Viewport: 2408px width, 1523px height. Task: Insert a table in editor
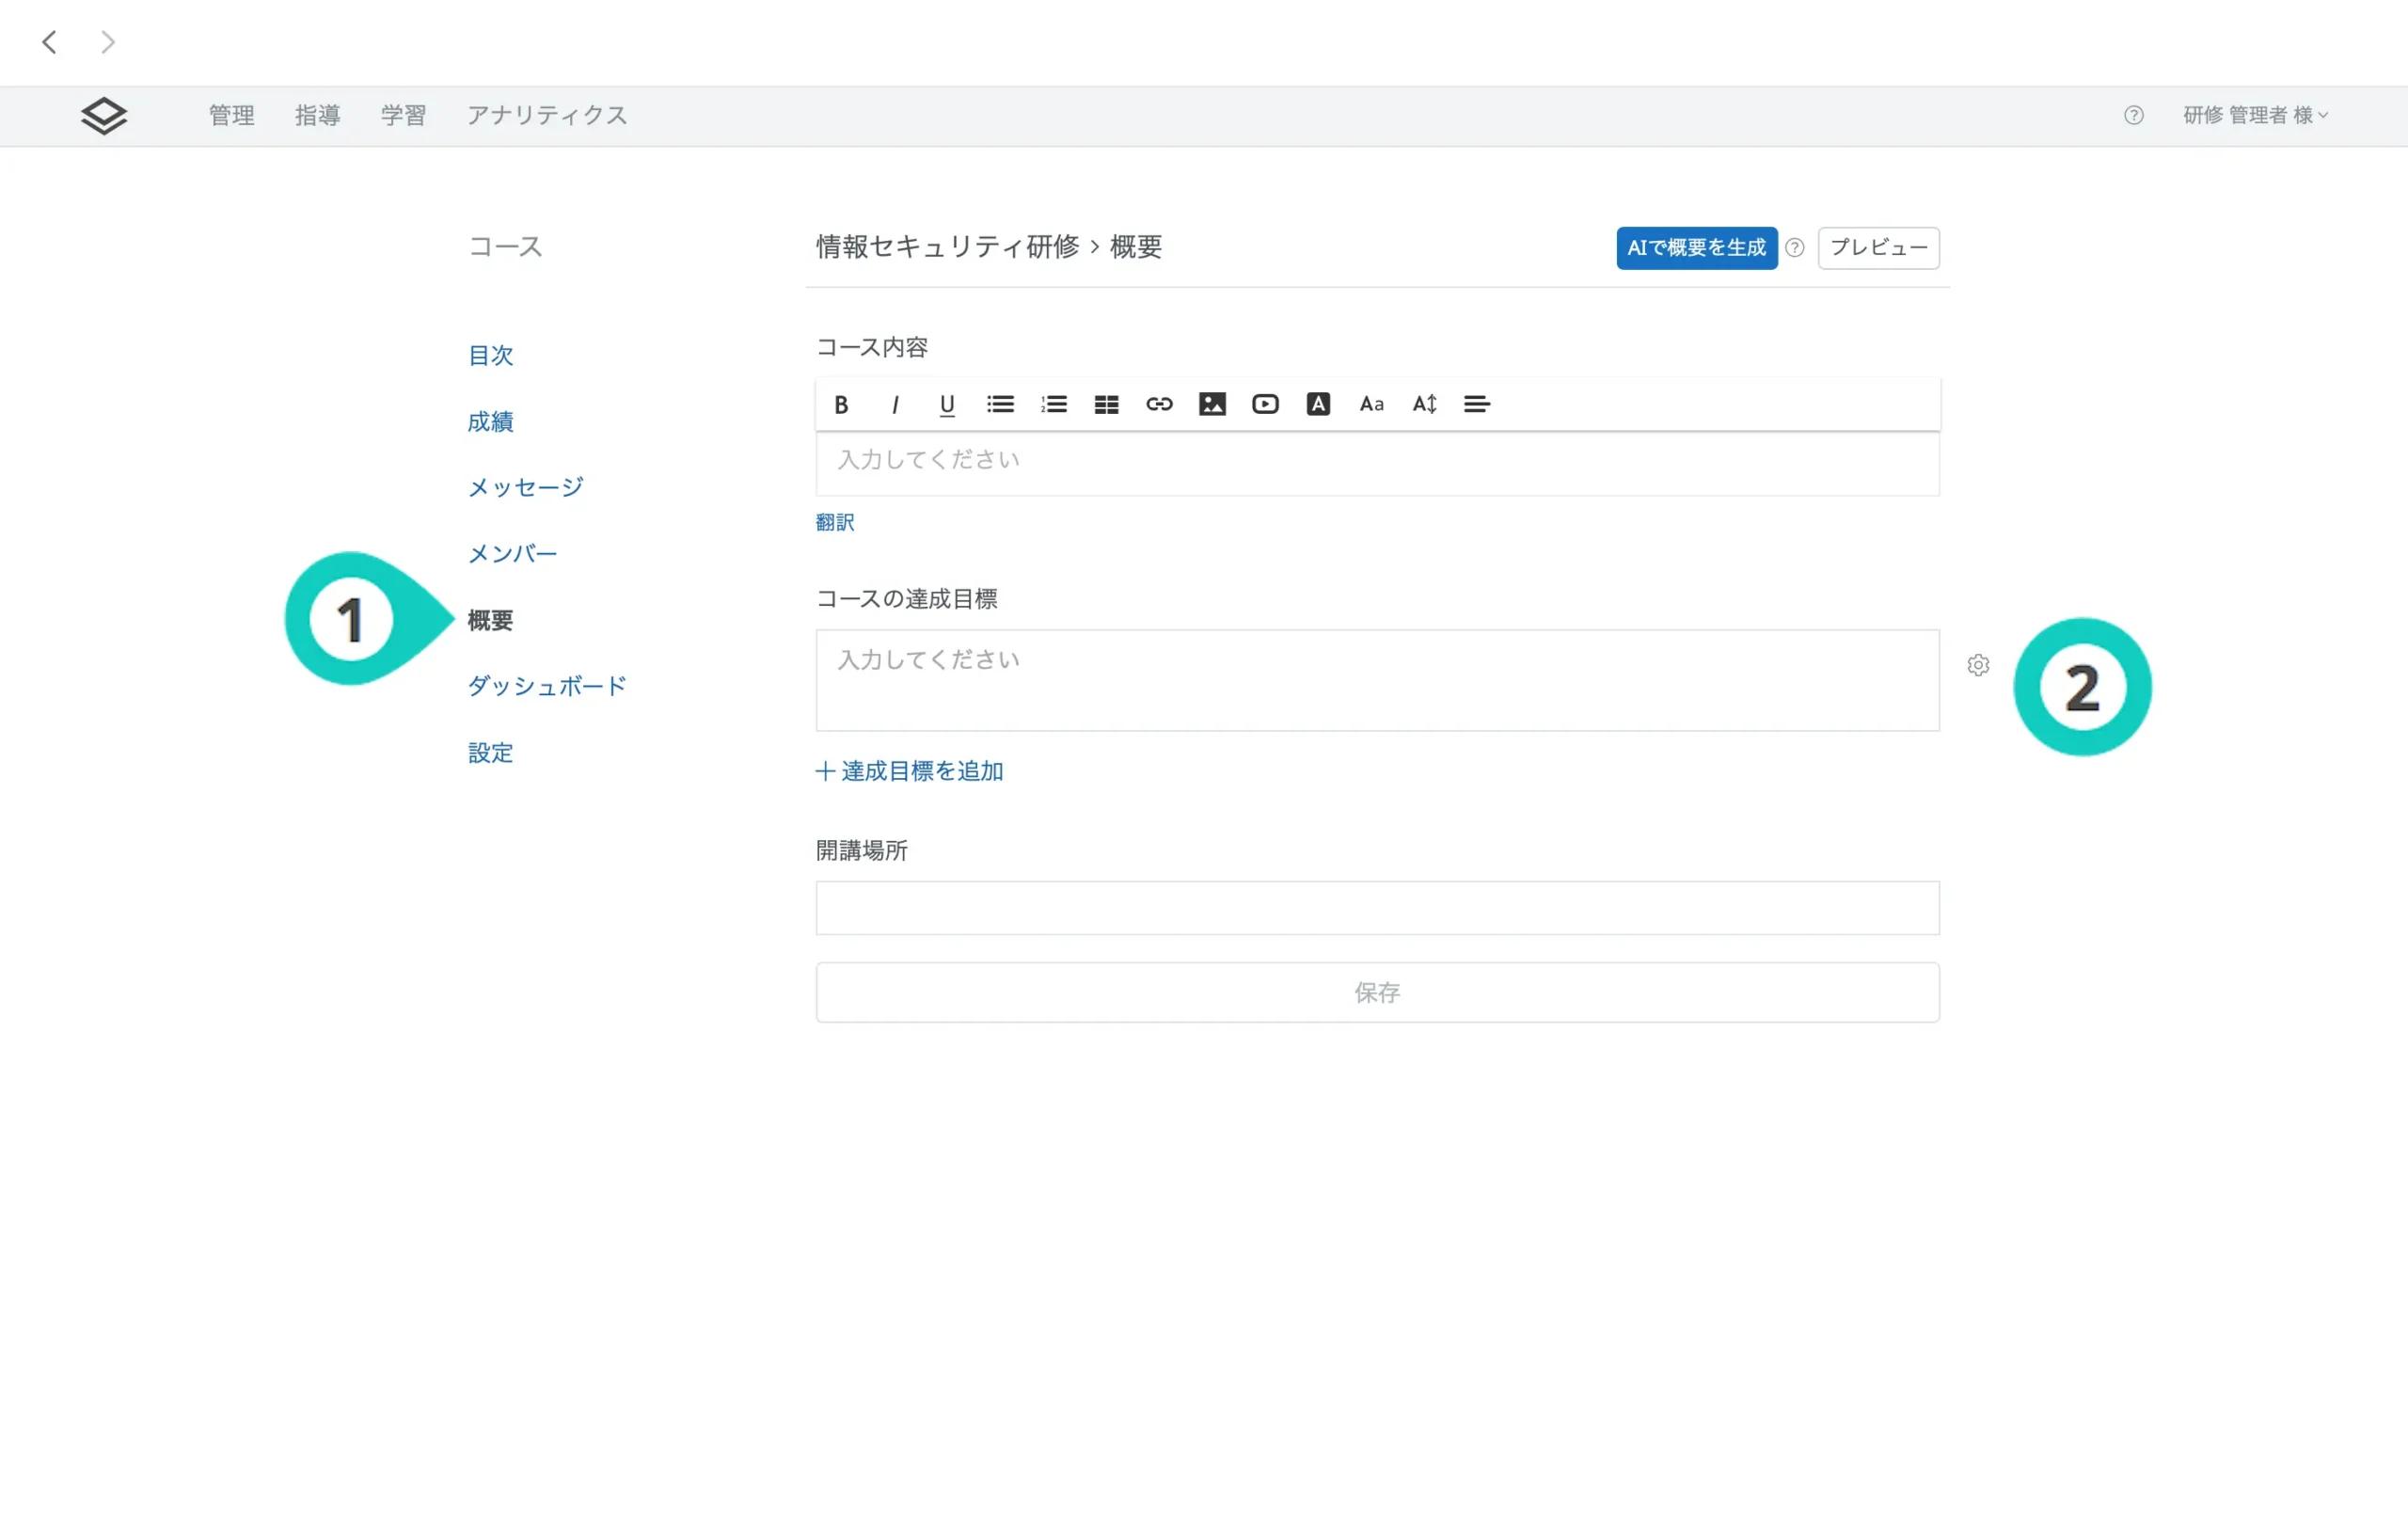1106,404
